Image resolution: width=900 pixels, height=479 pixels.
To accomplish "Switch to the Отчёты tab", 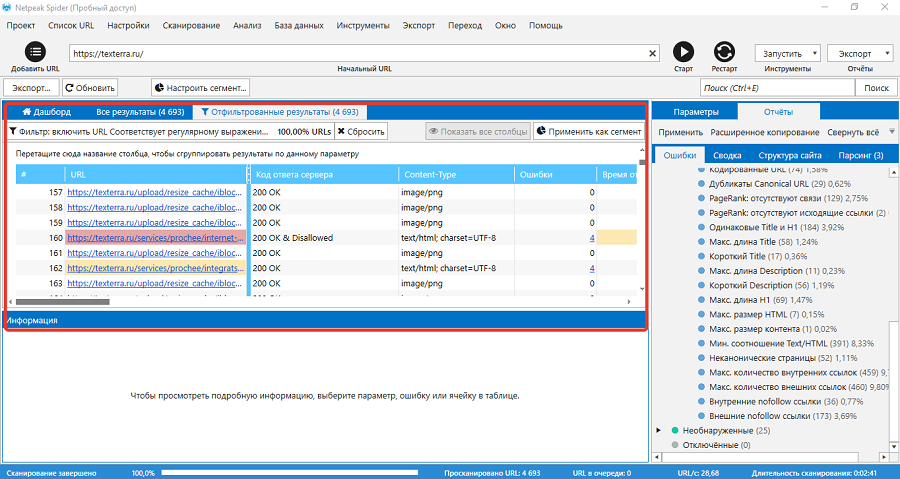I will pyautogui.click(x=778, y=112).
